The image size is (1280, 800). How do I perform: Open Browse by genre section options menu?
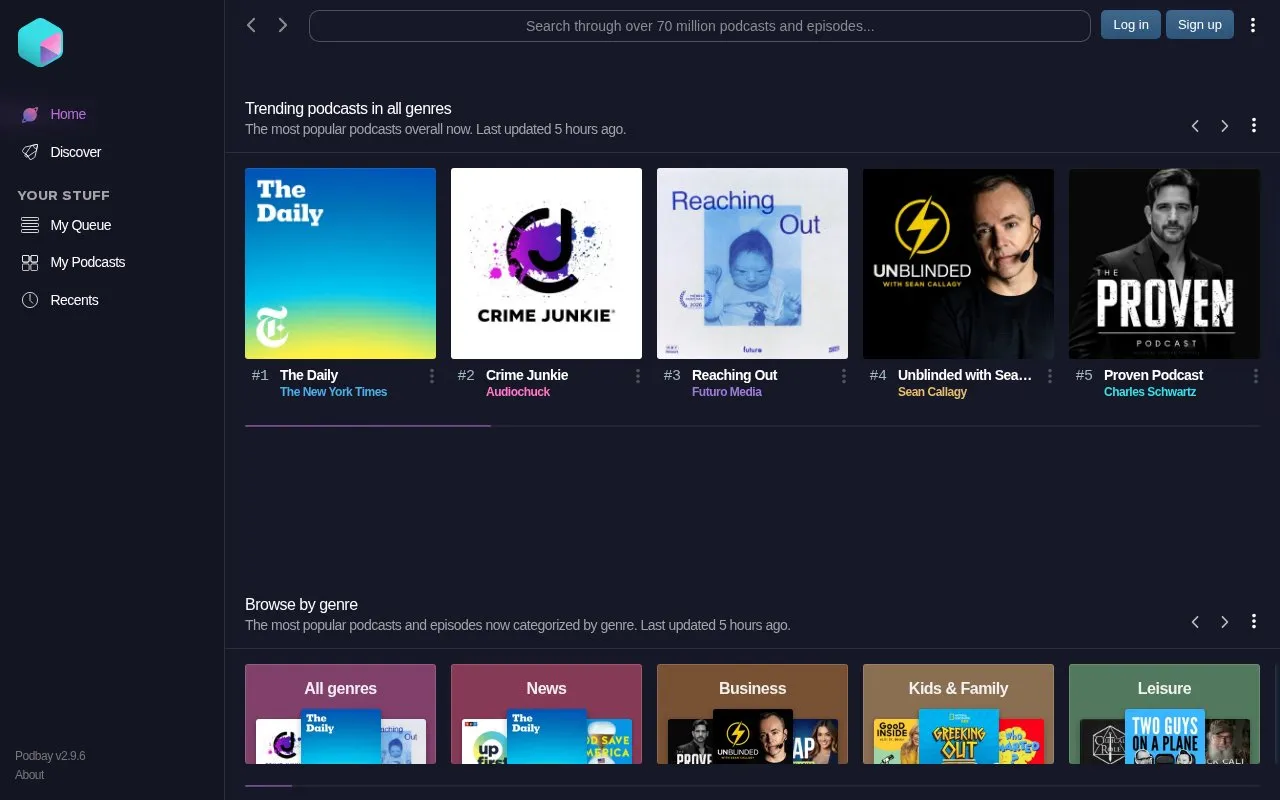pos(1254,621)
